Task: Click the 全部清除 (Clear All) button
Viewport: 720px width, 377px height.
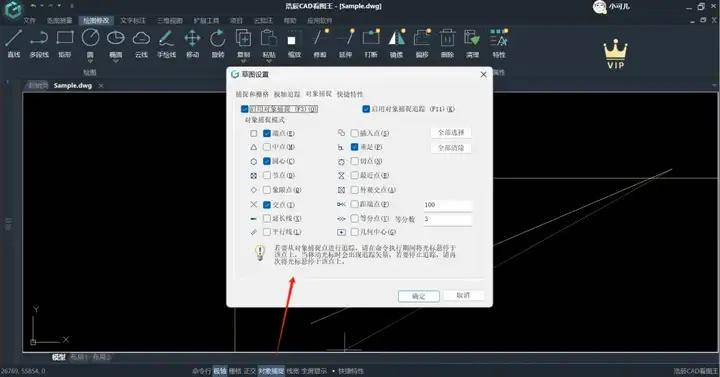Action: tap(451, 148)
